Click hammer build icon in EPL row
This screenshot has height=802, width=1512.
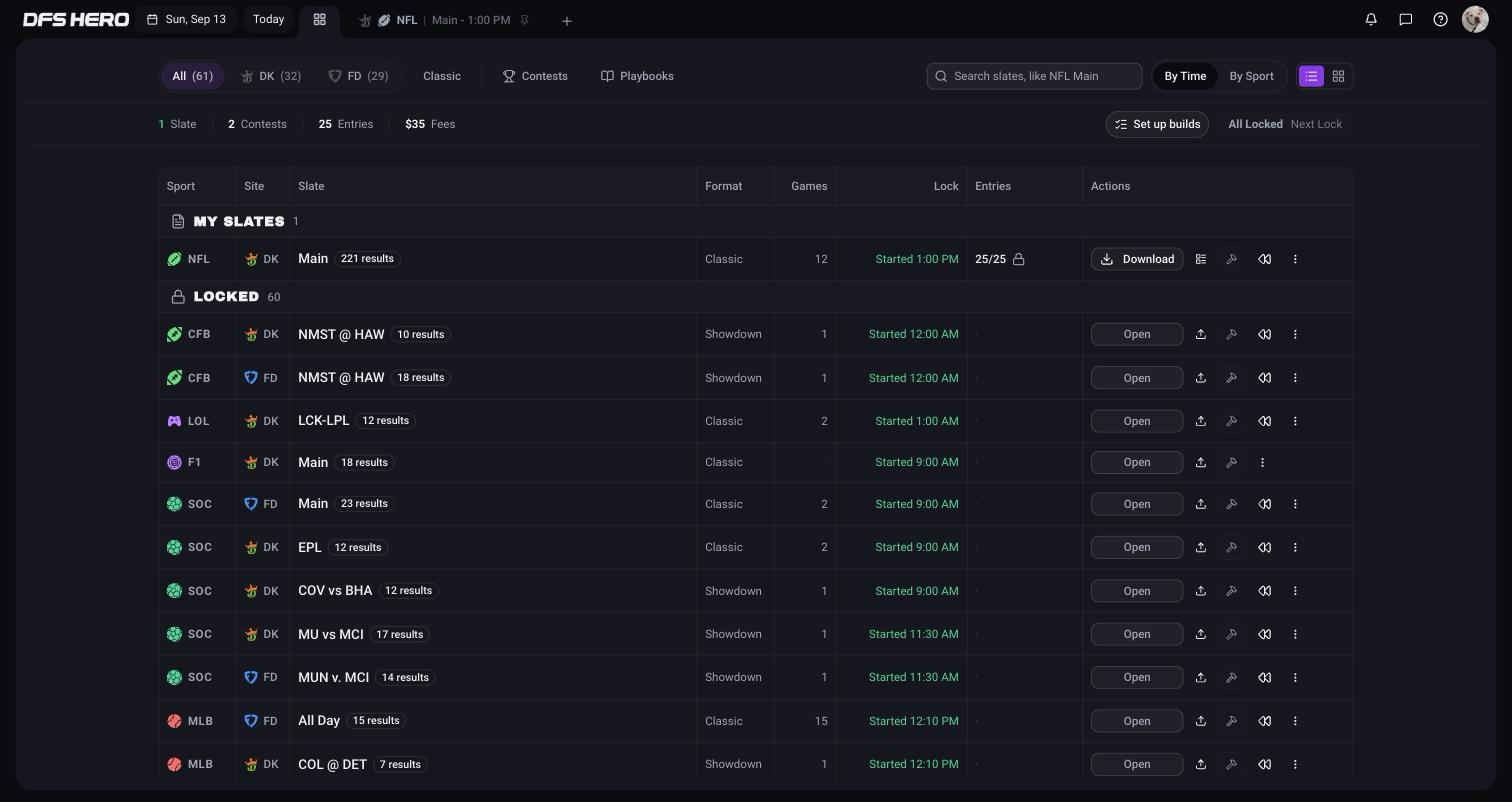point(1232,547)
